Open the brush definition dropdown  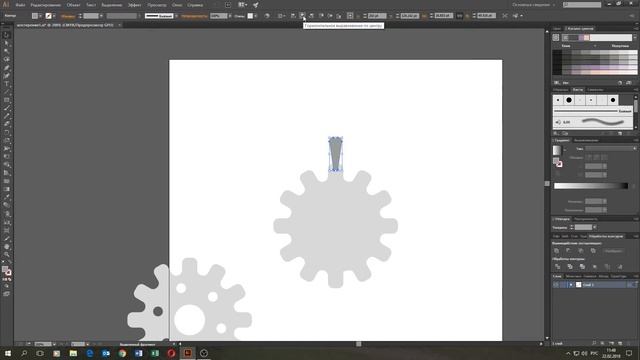176,16
